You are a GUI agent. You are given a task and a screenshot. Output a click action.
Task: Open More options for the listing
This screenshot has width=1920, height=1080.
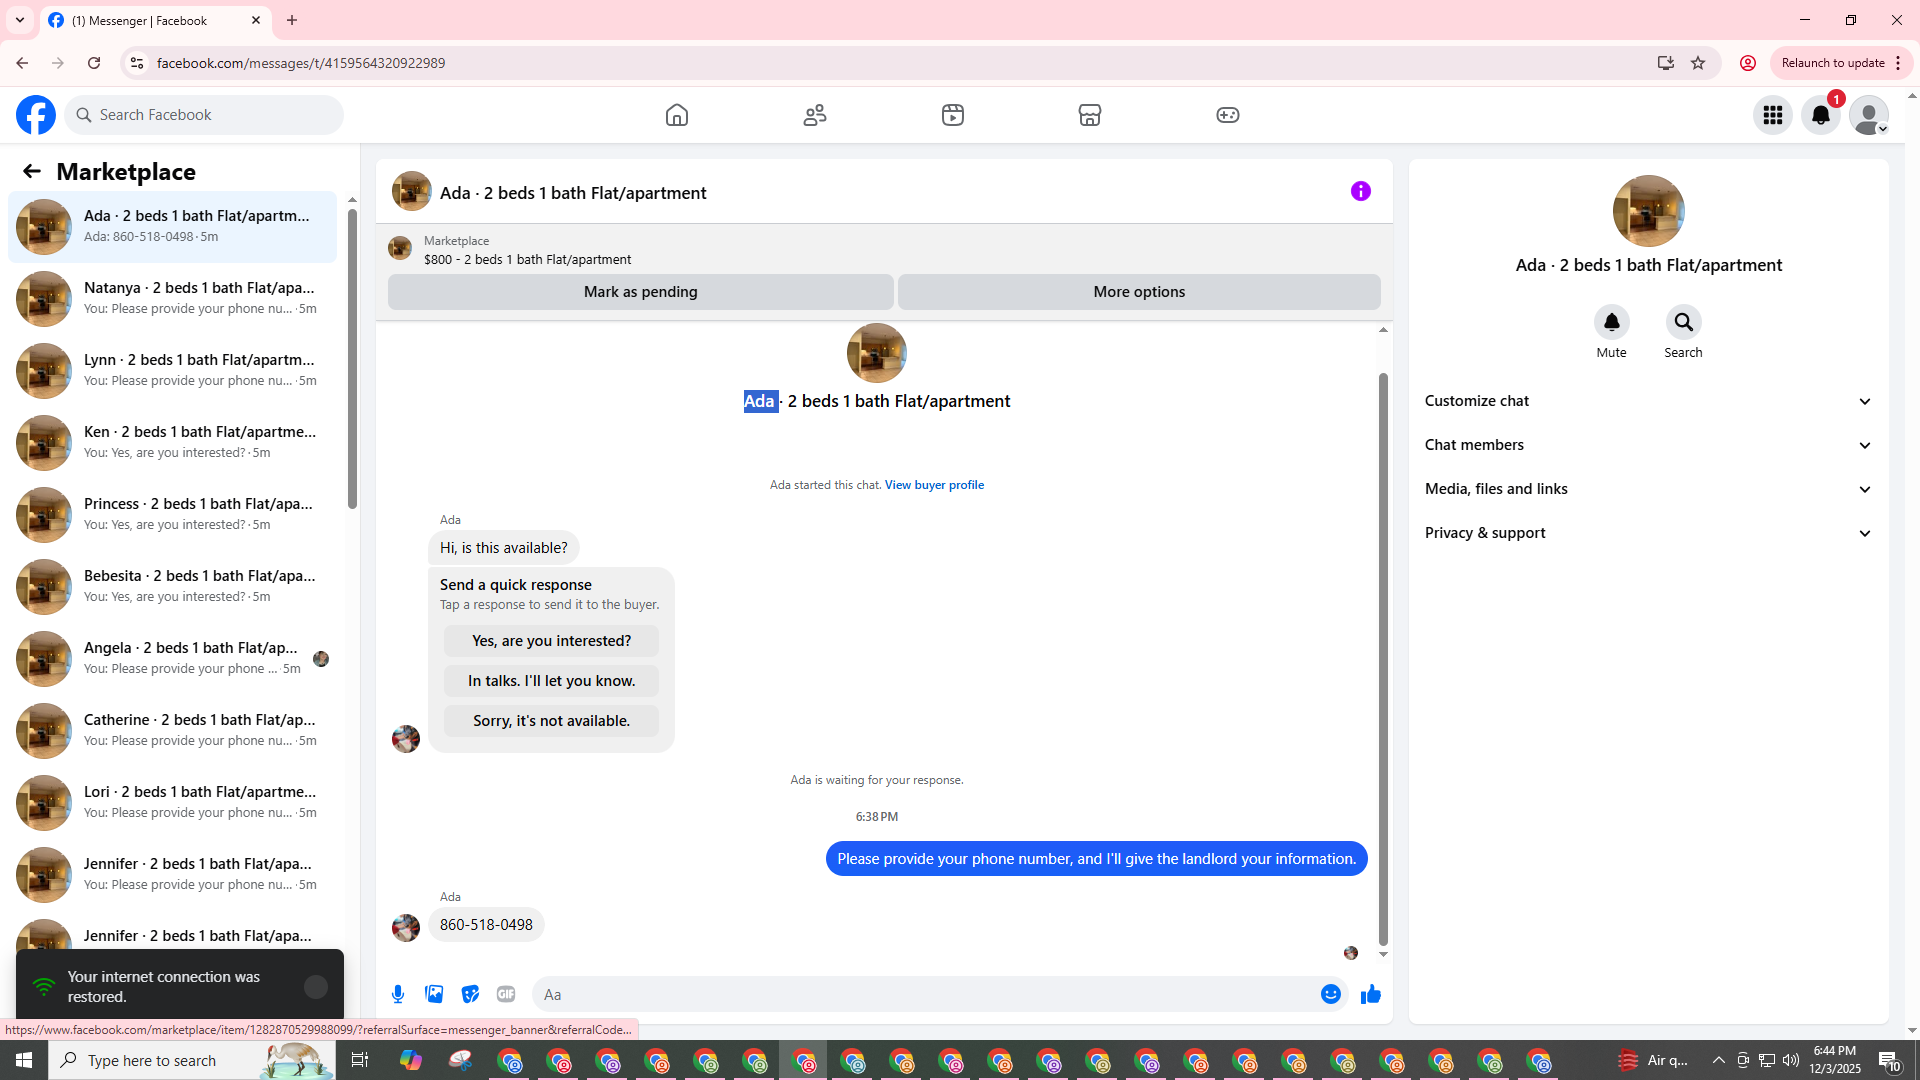coord(1139,292)
